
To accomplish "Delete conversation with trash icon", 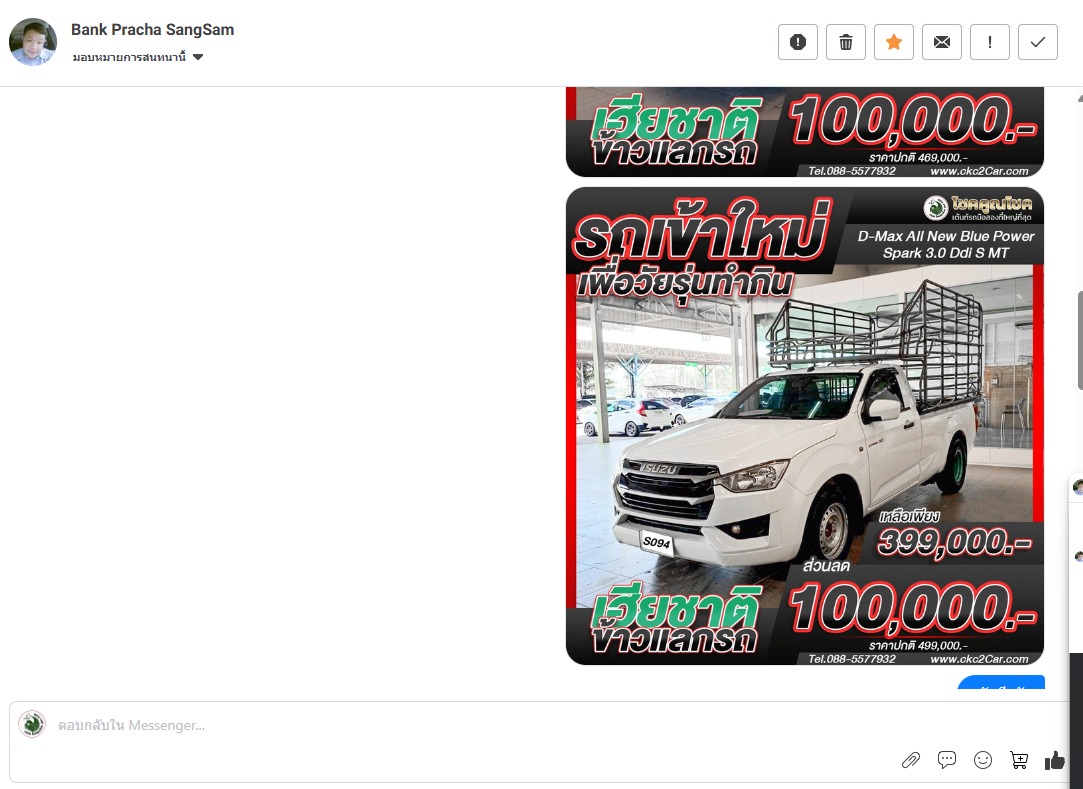I will tap(845, 42).
